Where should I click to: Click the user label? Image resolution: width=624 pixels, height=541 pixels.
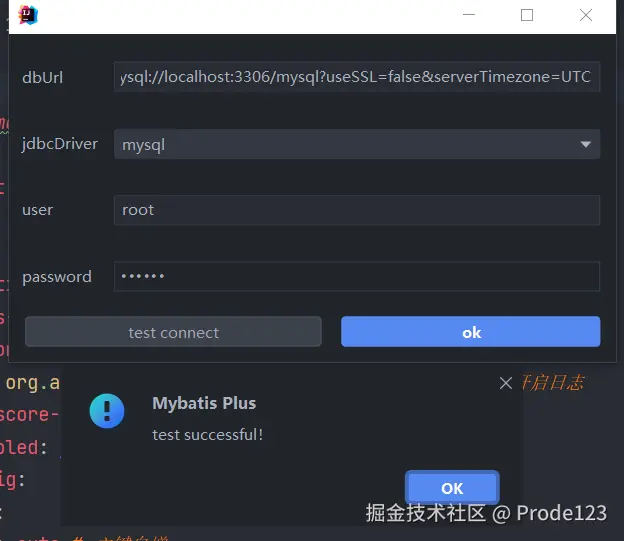tap(37, 210)
